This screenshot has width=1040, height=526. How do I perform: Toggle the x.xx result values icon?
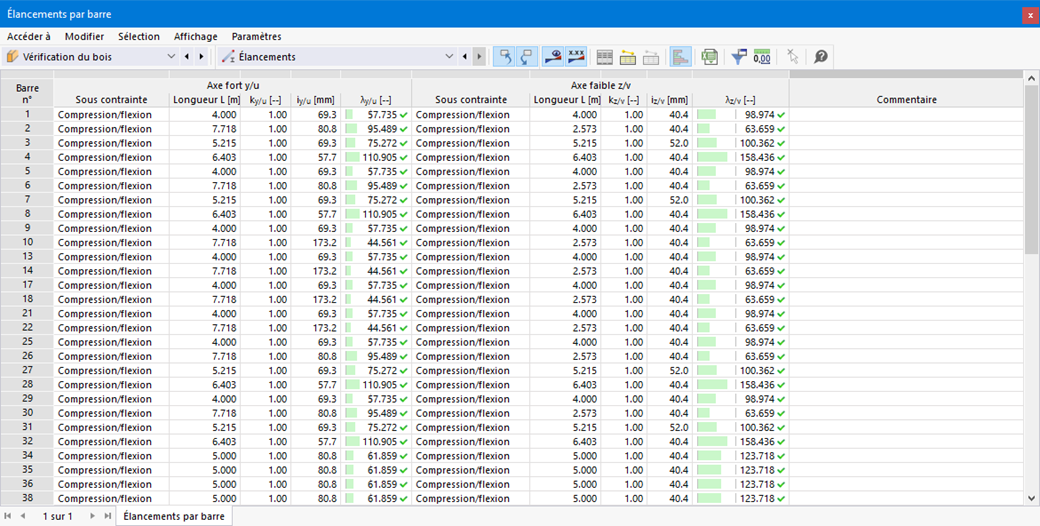click(x=576, y=57)
